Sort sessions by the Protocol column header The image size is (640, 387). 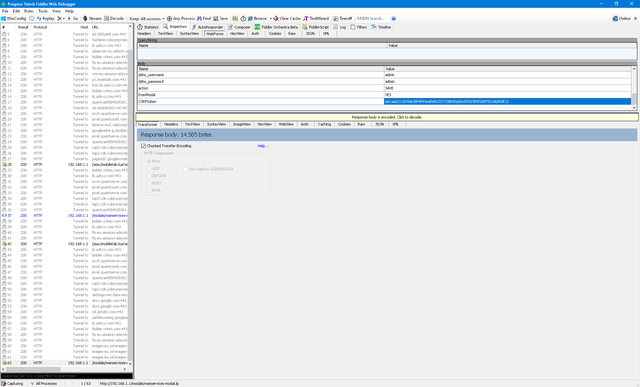click(x=40, y=27)
